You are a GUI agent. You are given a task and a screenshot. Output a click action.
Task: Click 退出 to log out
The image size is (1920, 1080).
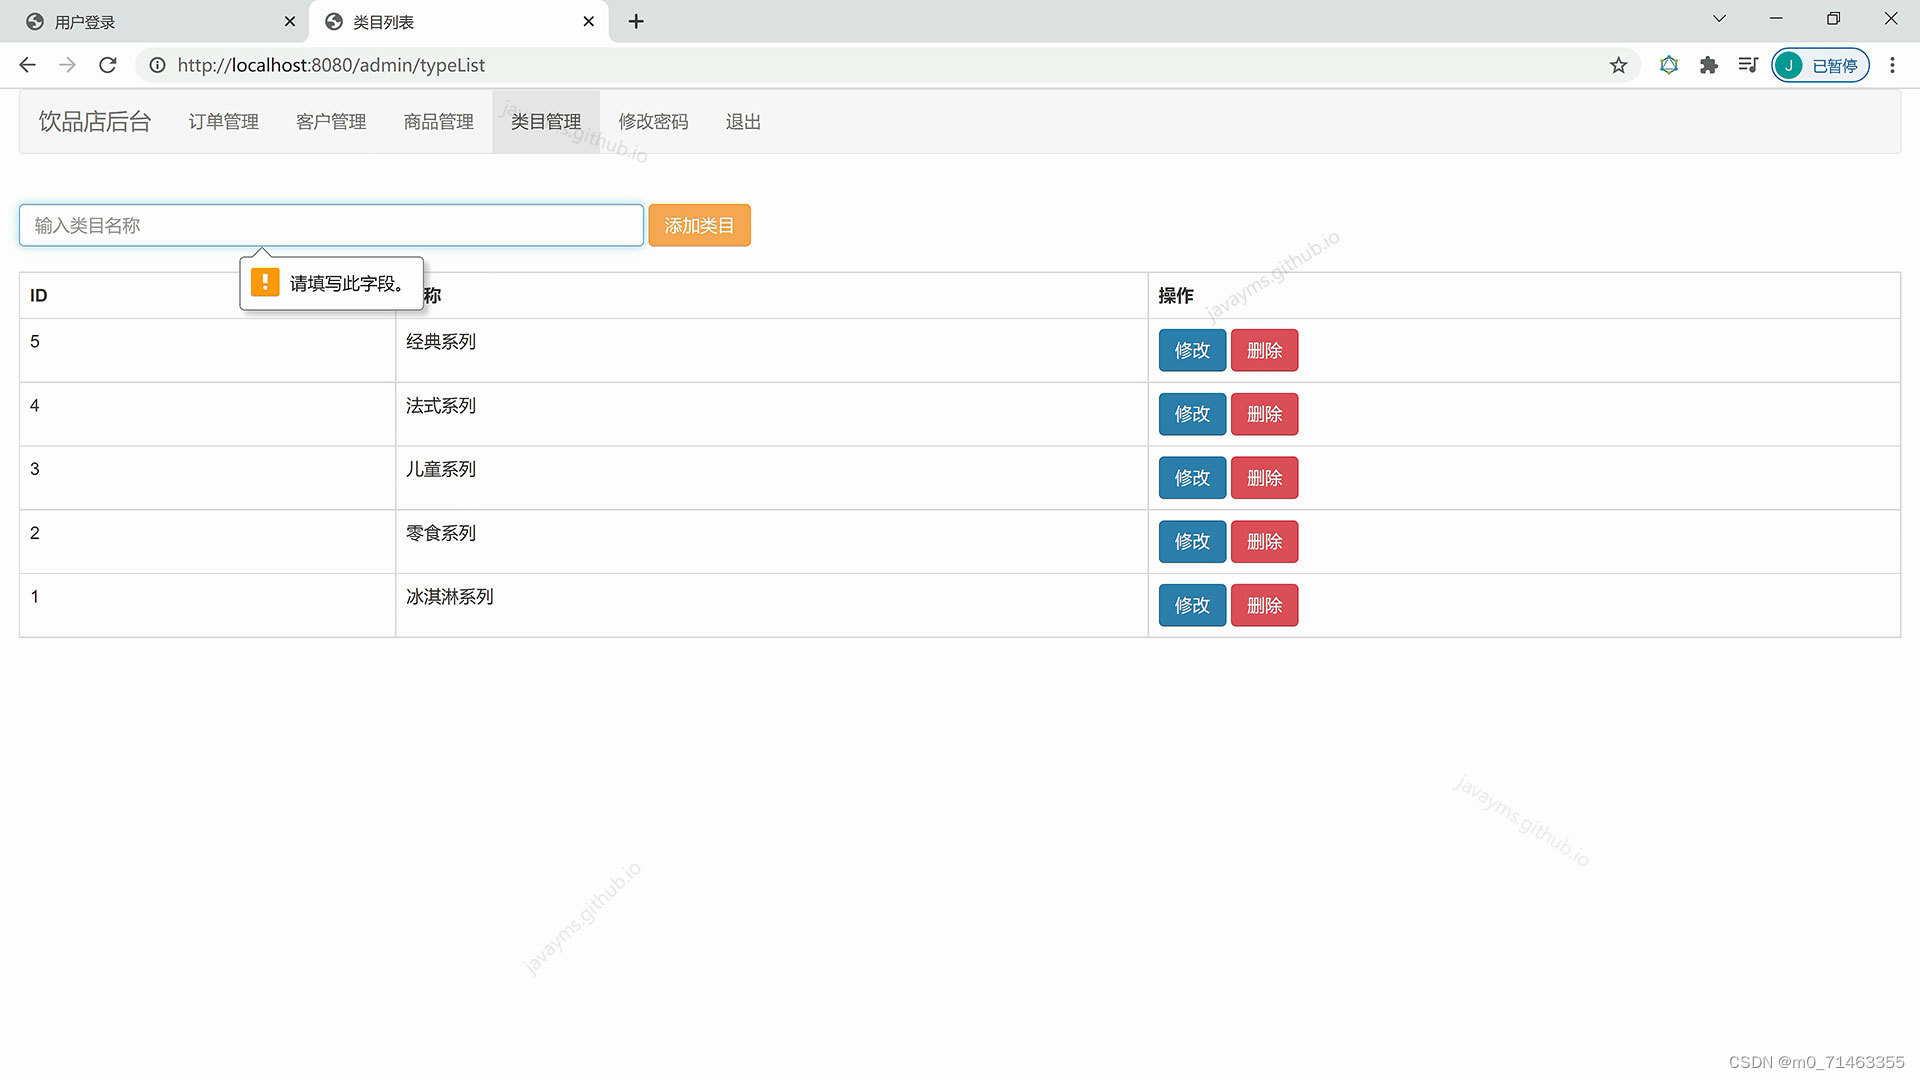click(x=743, y=122)
